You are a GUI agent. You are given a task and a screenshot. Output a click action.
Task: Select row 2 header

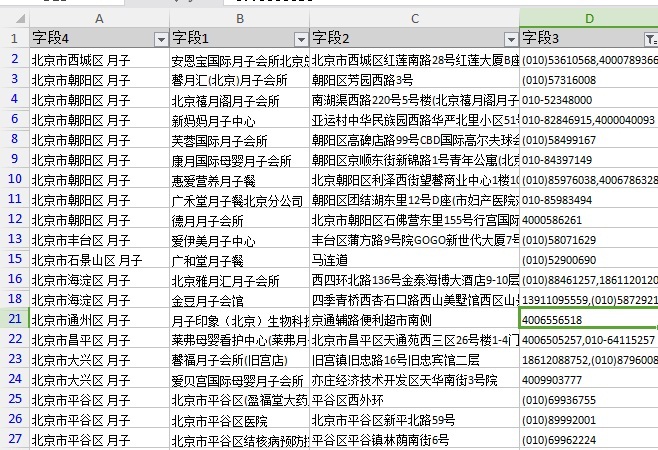[14, 59]
